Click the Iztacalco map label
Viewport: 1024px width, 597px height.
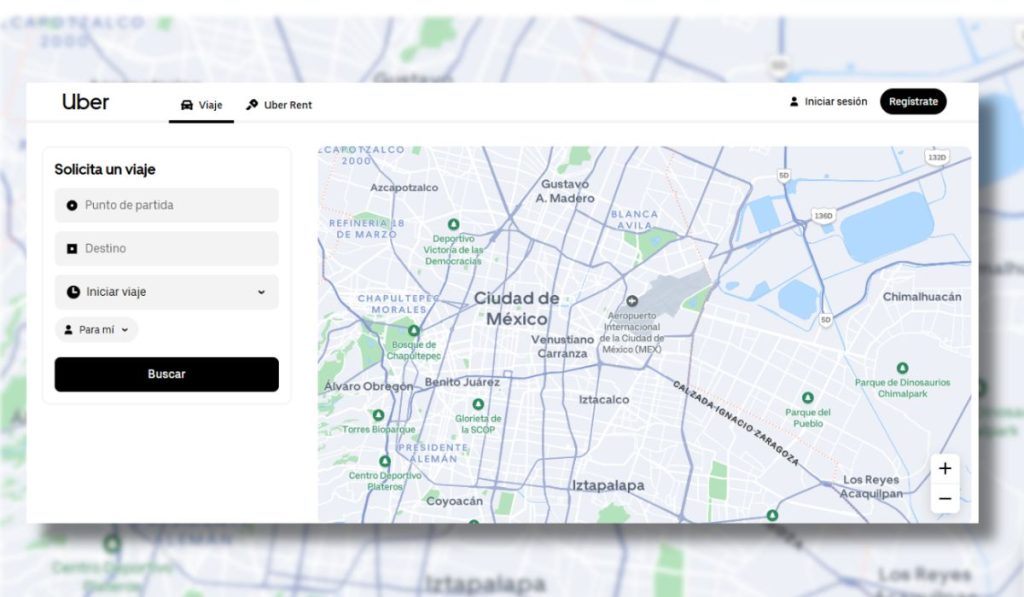[604, 399]
